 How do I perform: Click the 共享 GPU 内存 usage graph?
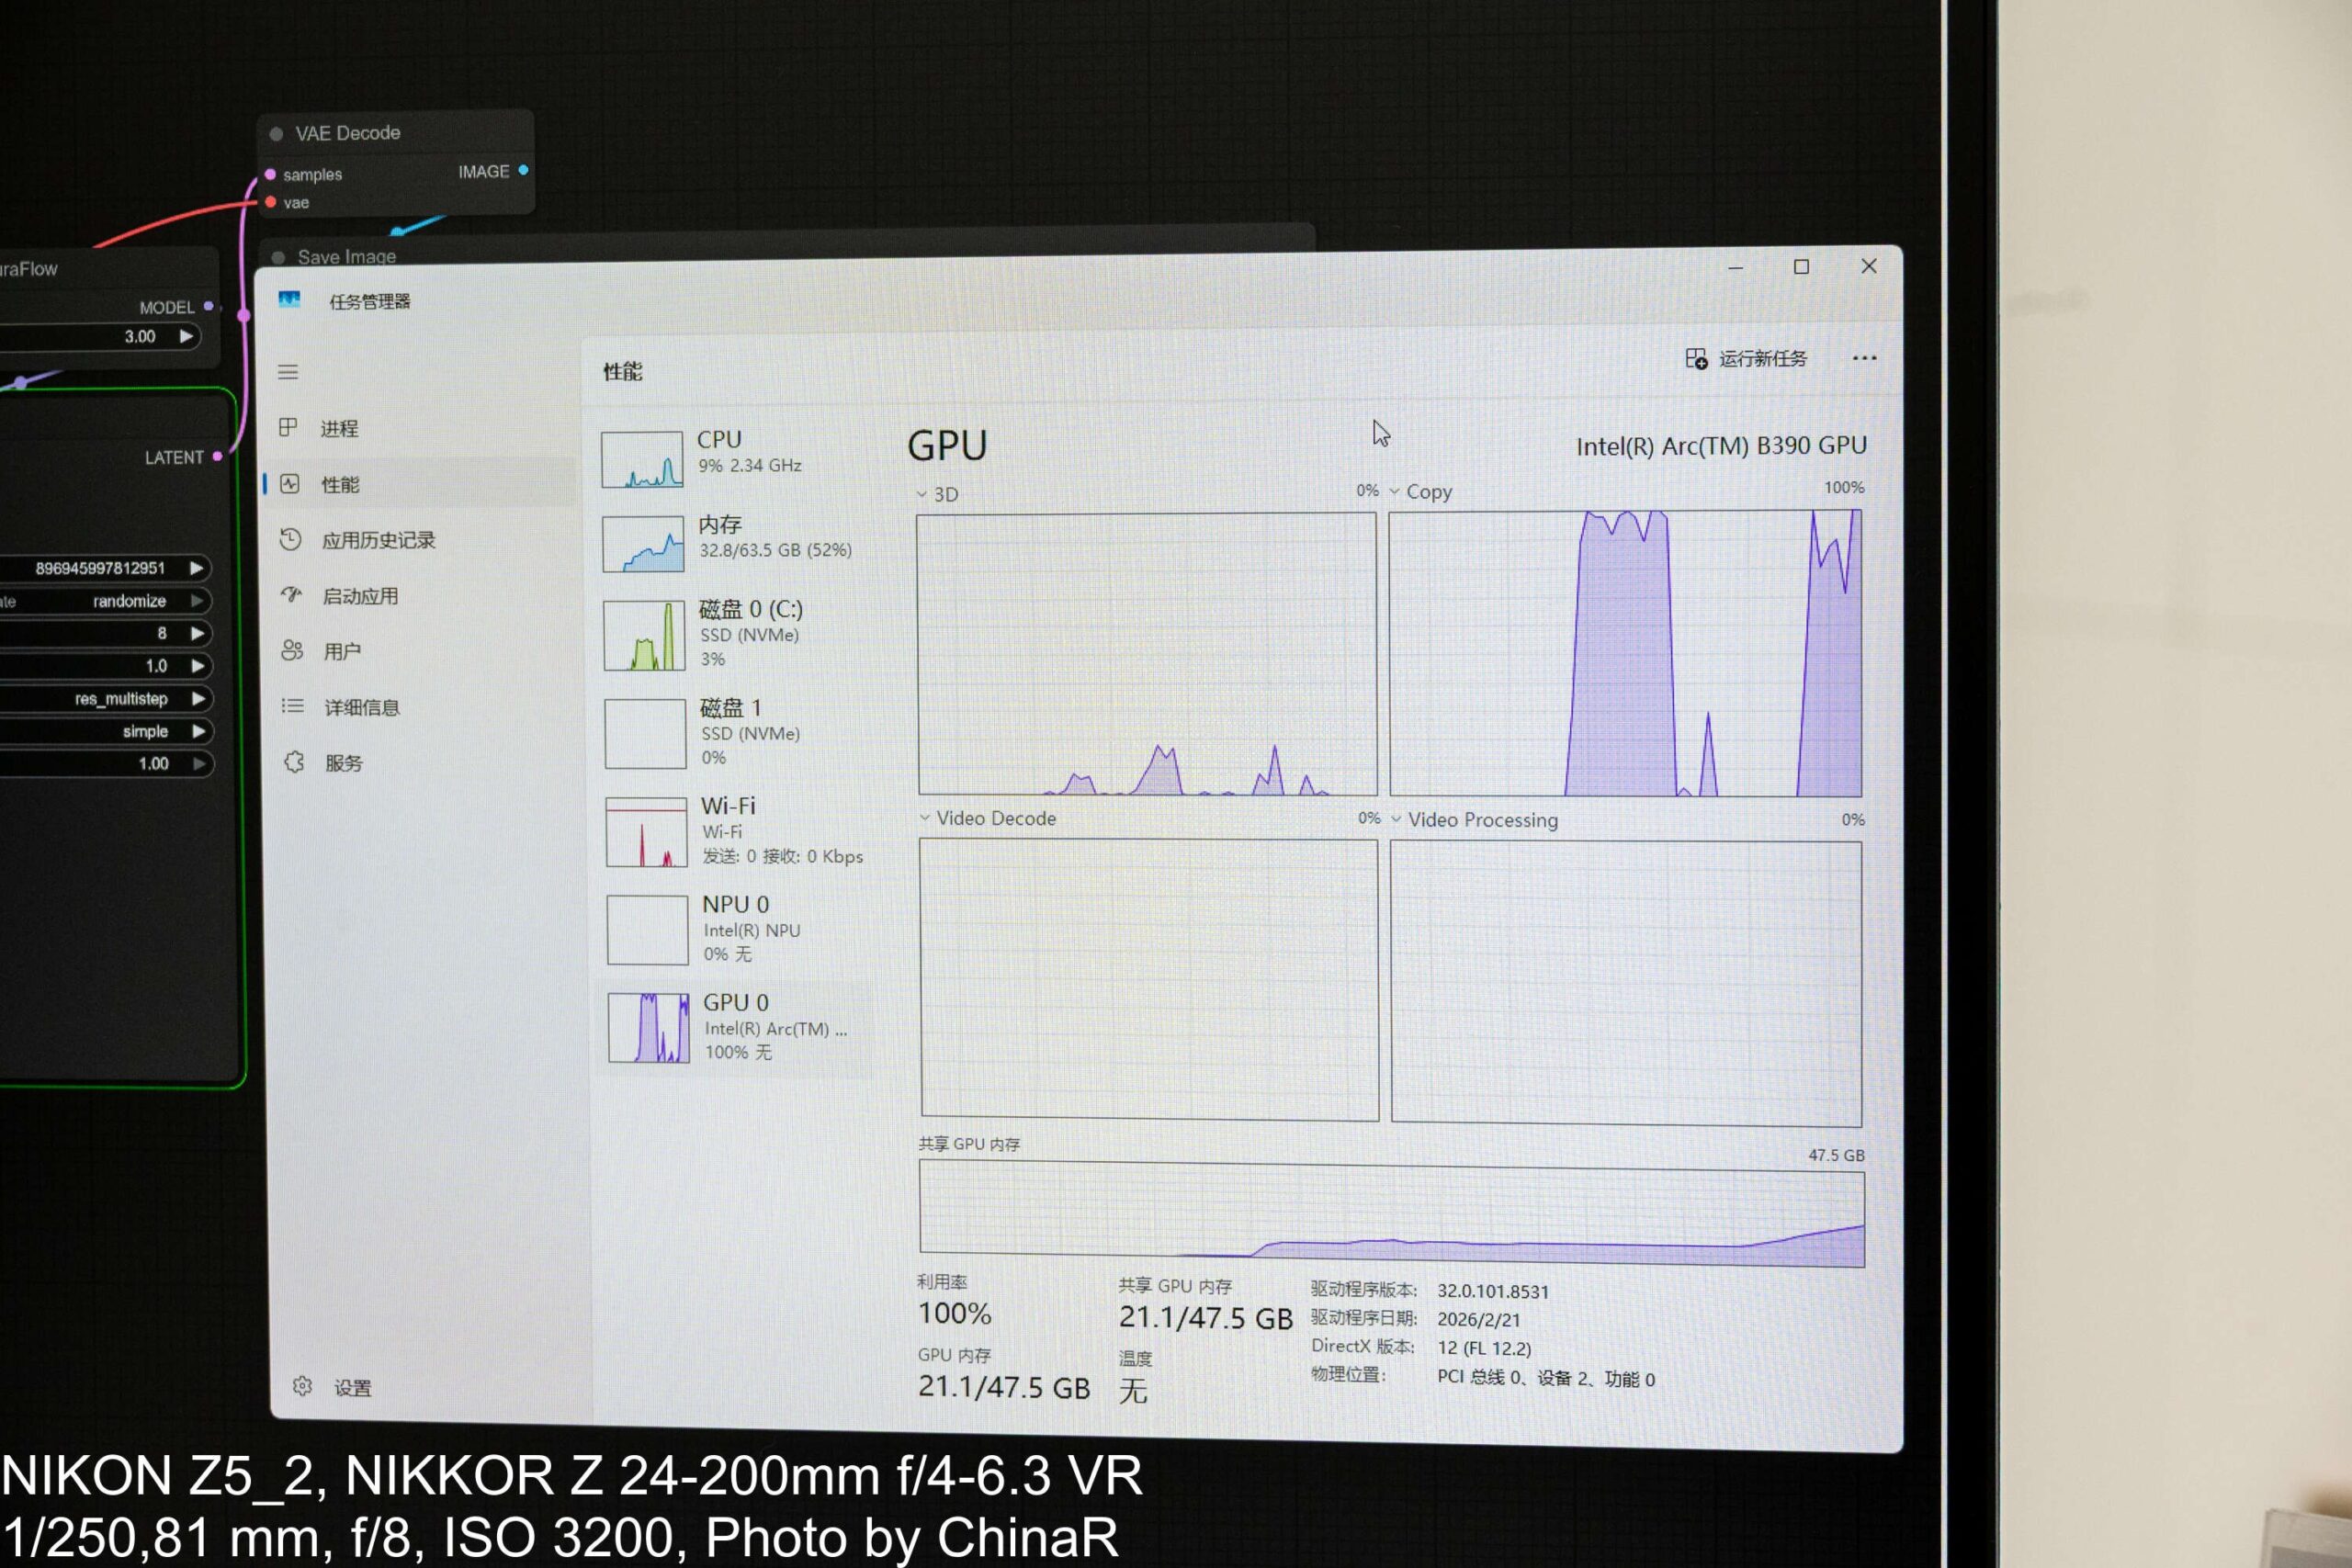(1391, 1214)
